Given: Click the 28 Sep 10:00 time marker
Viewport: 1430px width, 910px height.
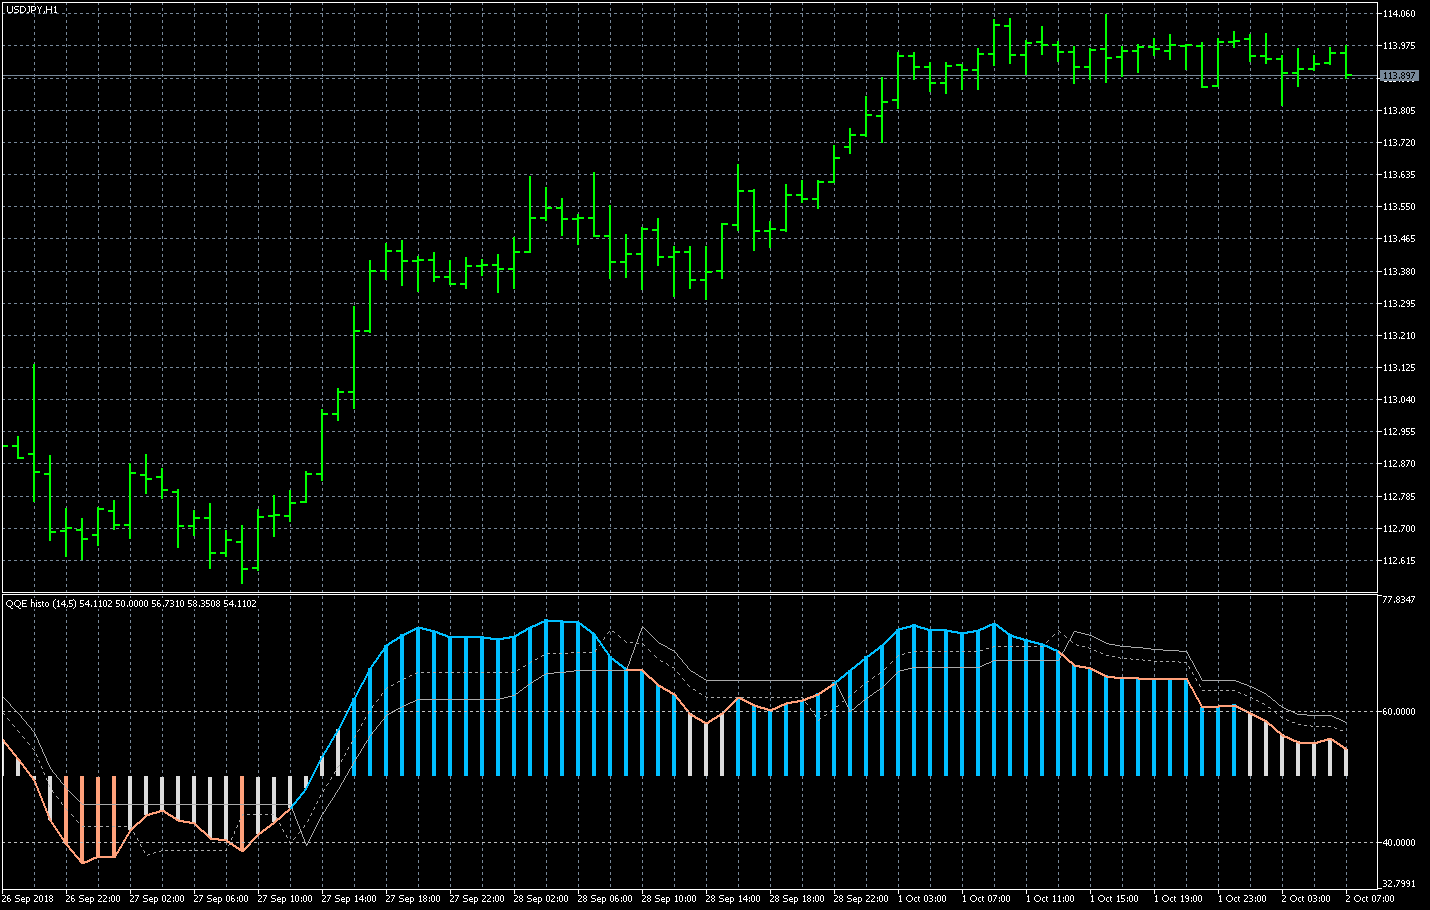Looking at the screenshot, I should (x=668, y=898).
